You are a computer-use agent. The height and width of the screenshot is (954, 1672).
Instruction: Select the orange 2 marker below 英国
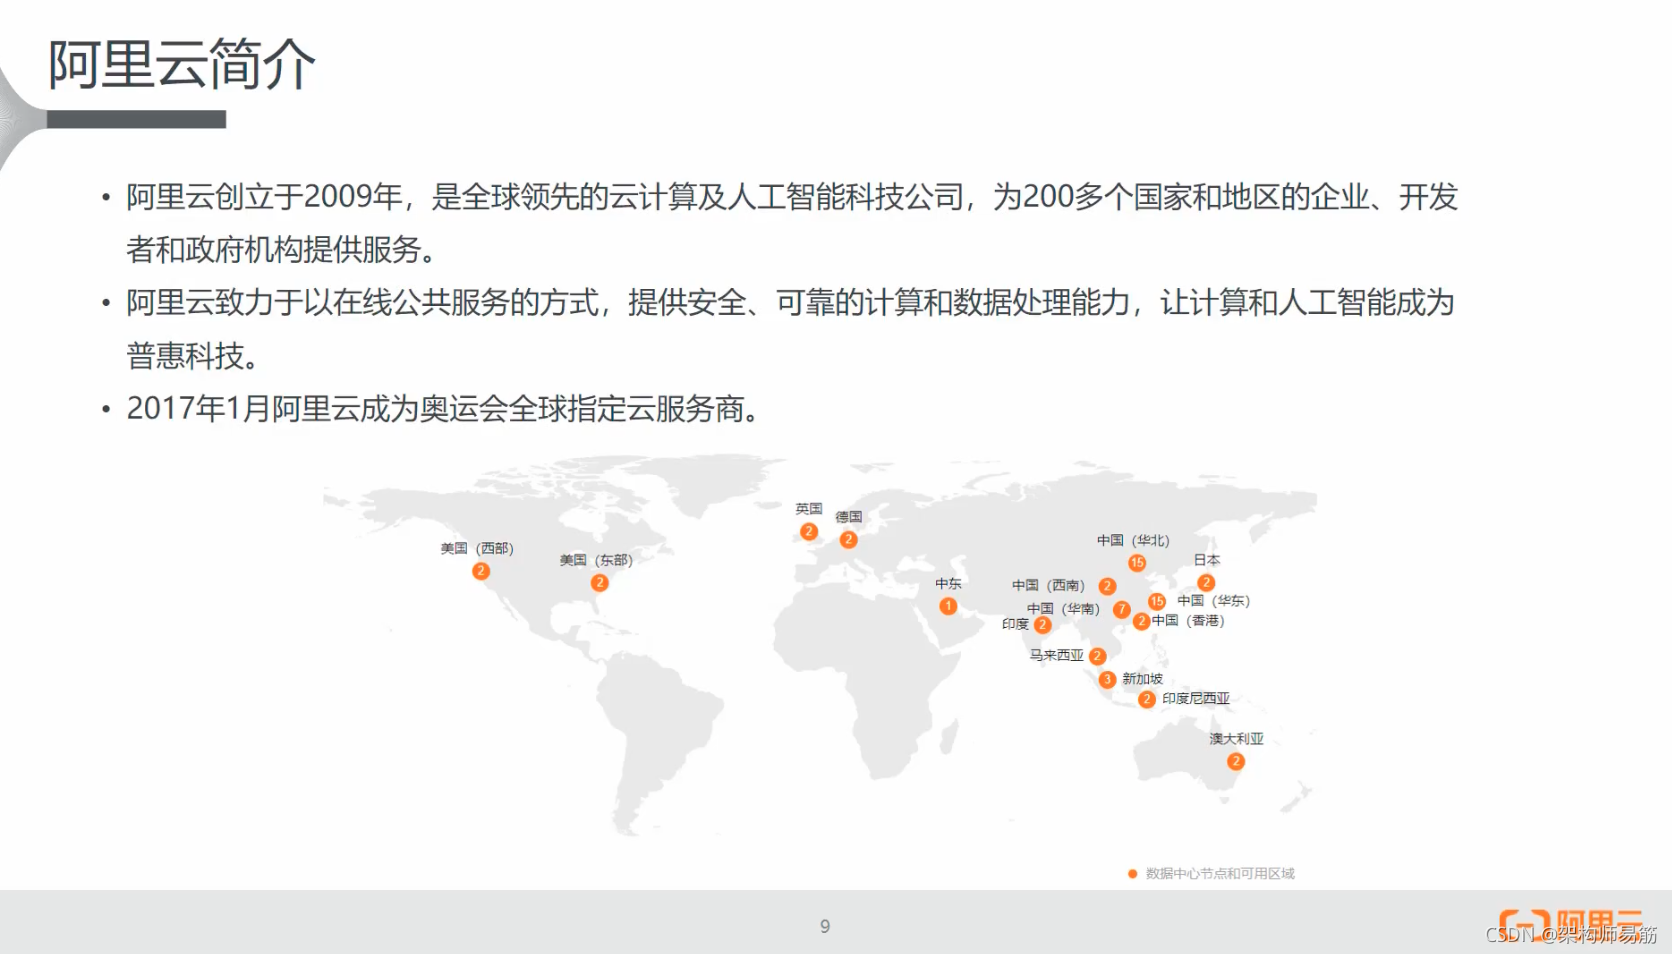pos(809,532)
